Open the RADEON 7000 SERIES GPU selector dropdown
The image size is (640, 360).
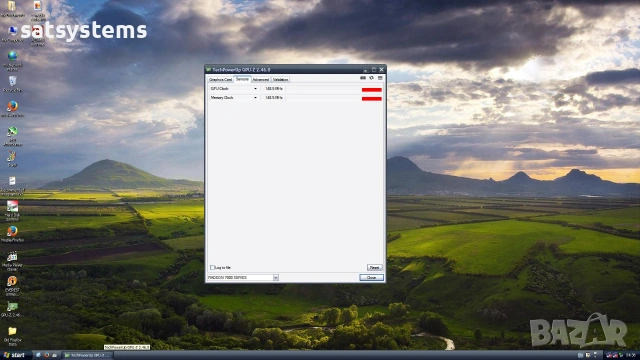click(x=276, y=278)
